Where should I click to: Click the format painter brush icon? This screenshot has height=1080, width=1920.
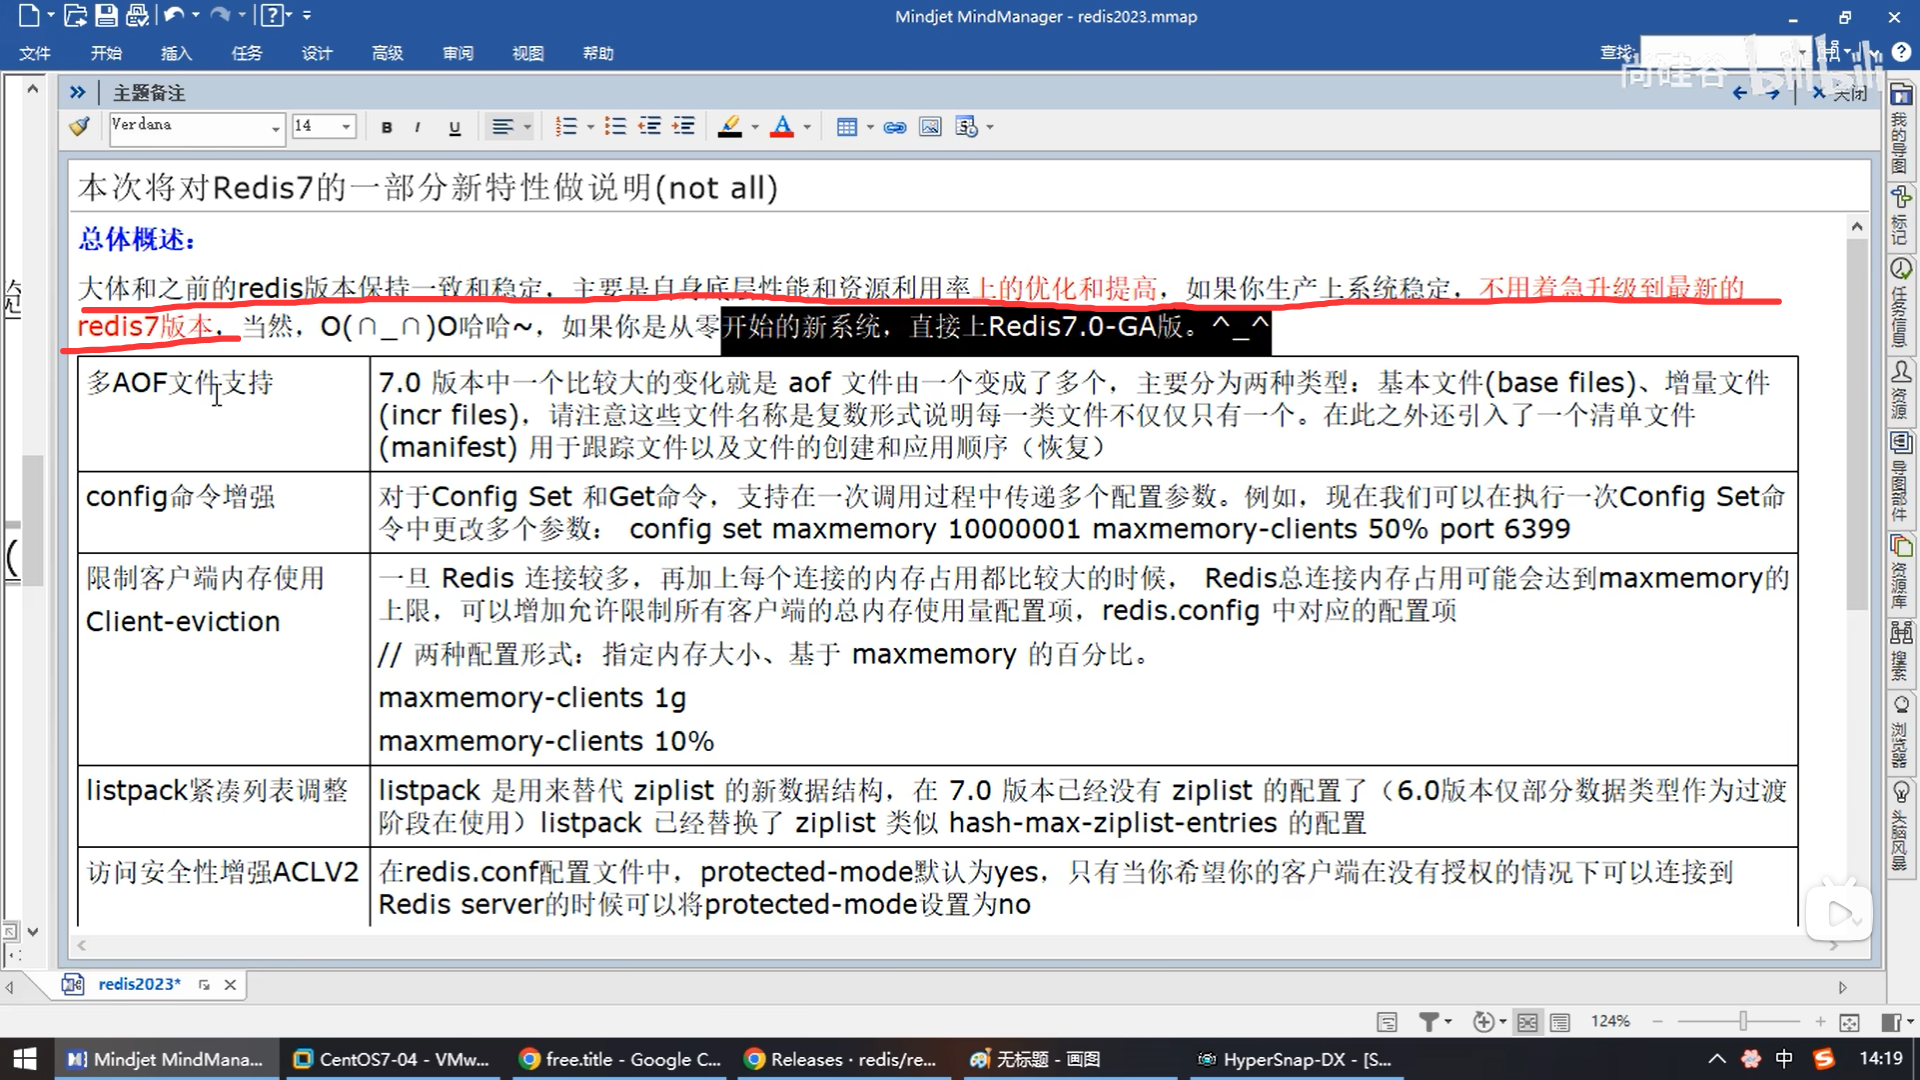[x=79, y=127]
